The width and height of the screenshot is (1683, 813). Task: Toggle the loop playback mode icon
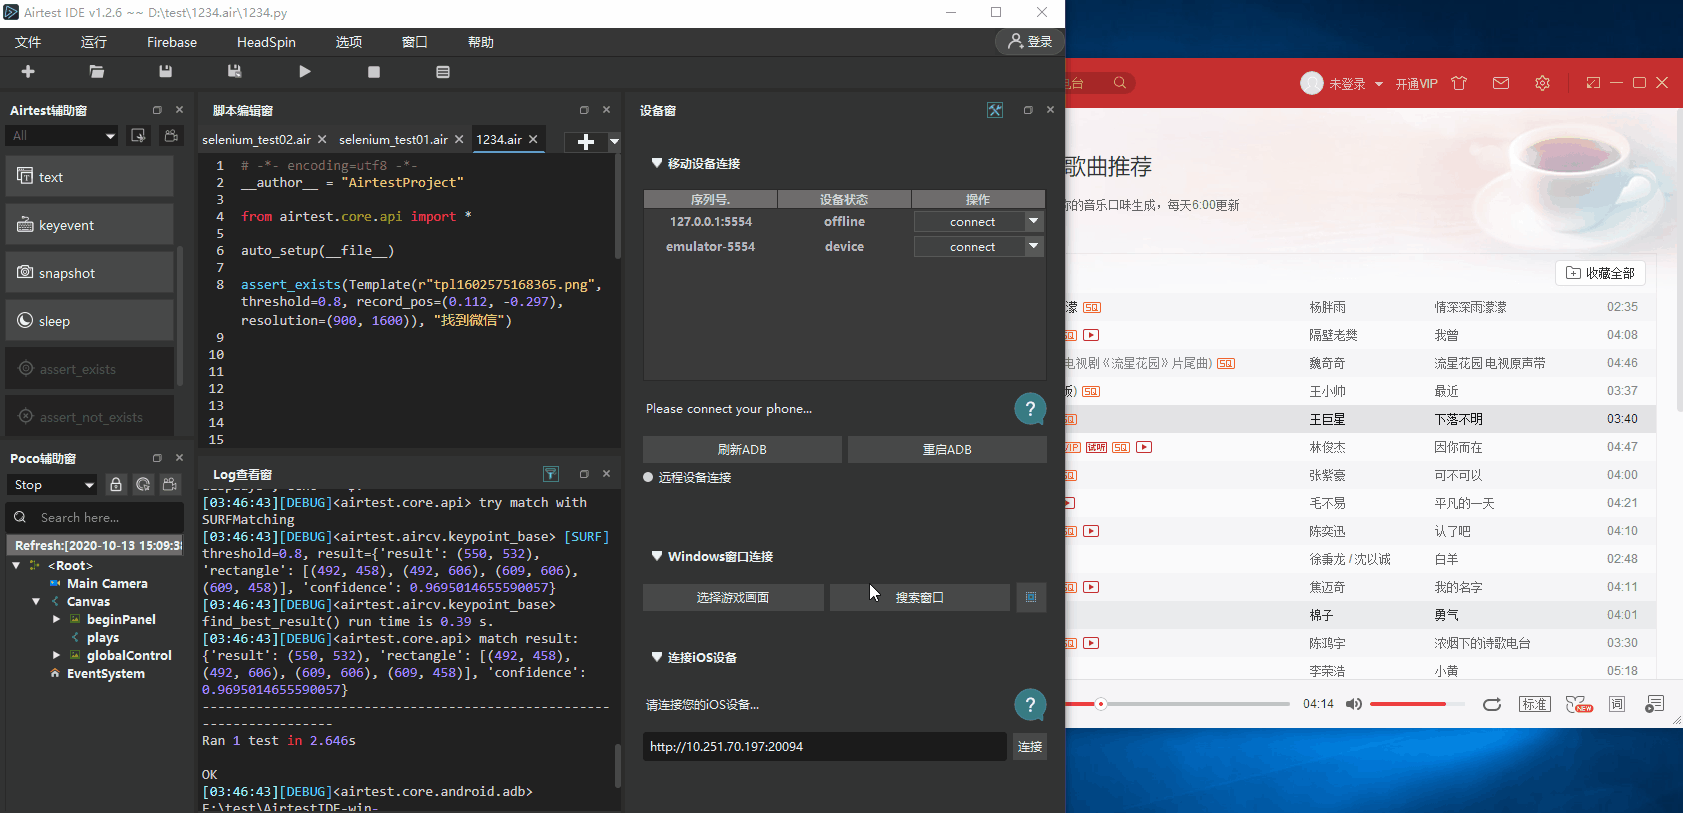point(1492,704)
